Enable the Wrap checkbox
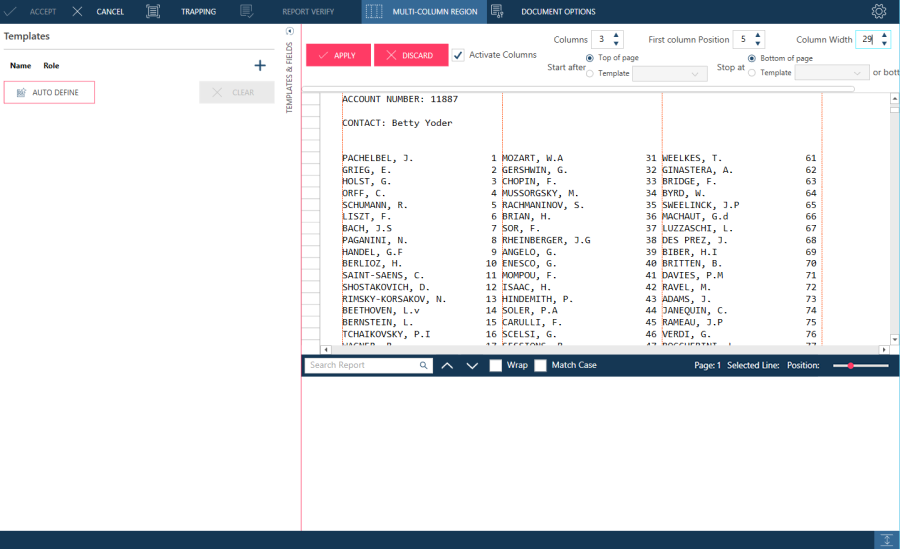This screenshot has height=549, width=900. [x=496, y=366]
